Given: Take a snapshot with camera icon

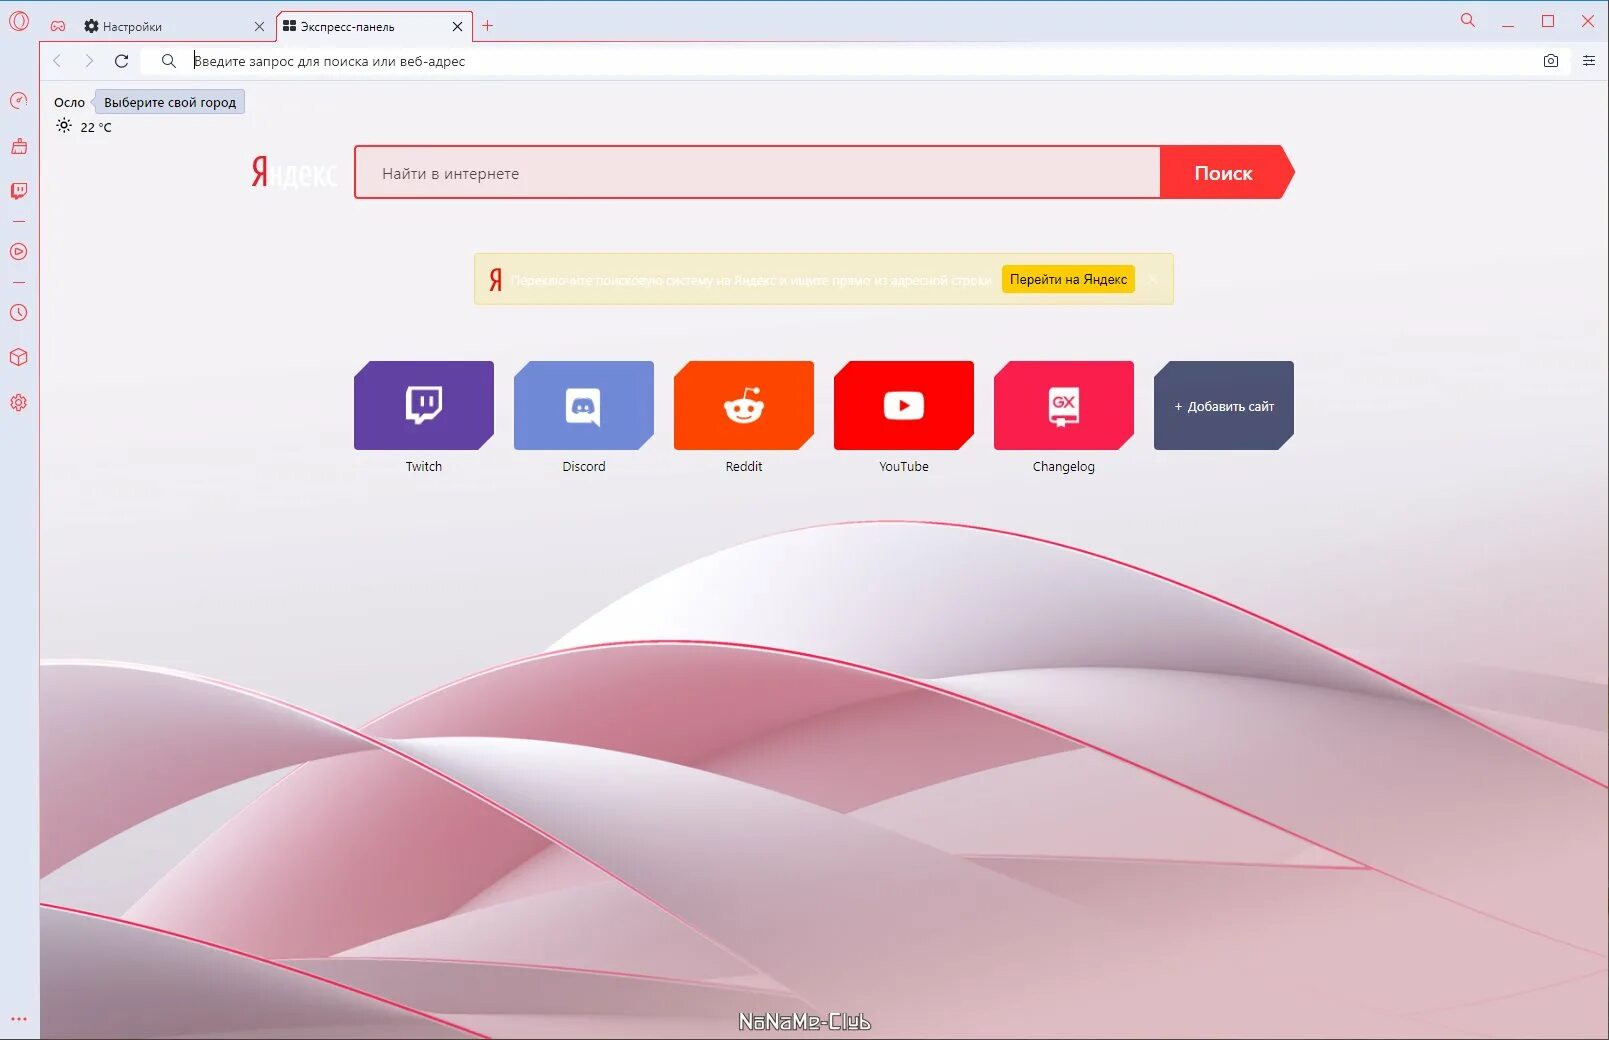Looking at the screenshot, I should 1551,61.
